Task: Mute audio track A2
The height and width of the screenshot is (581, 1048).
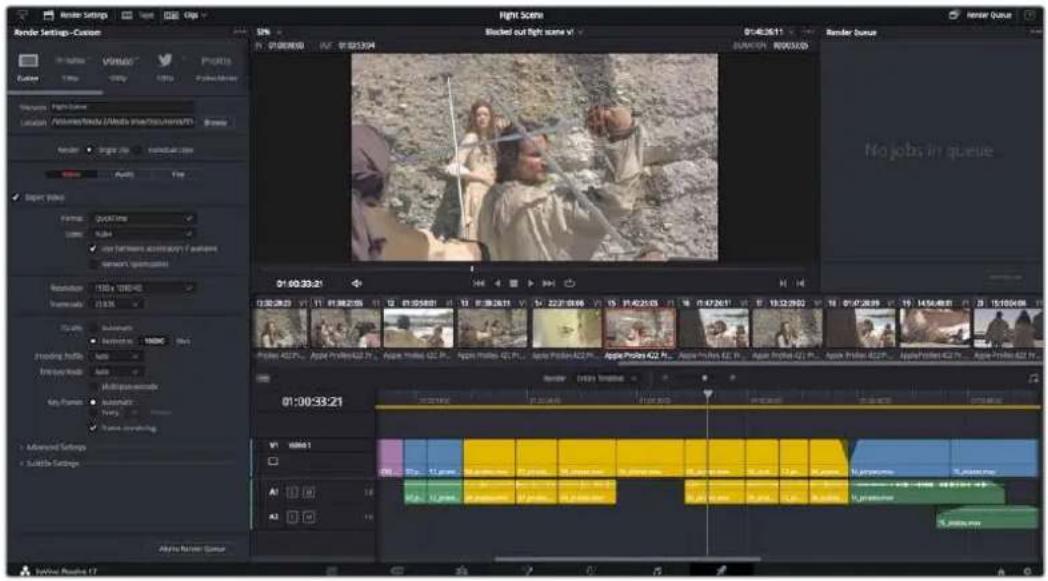Action: (308, 517)
